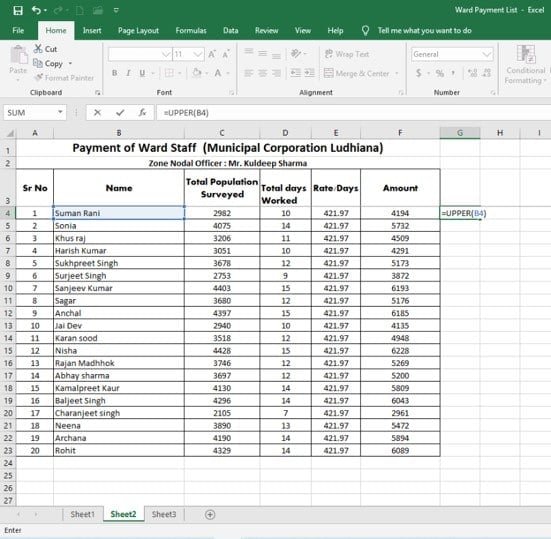Click Increase Font Size icon

coord(212,54)
